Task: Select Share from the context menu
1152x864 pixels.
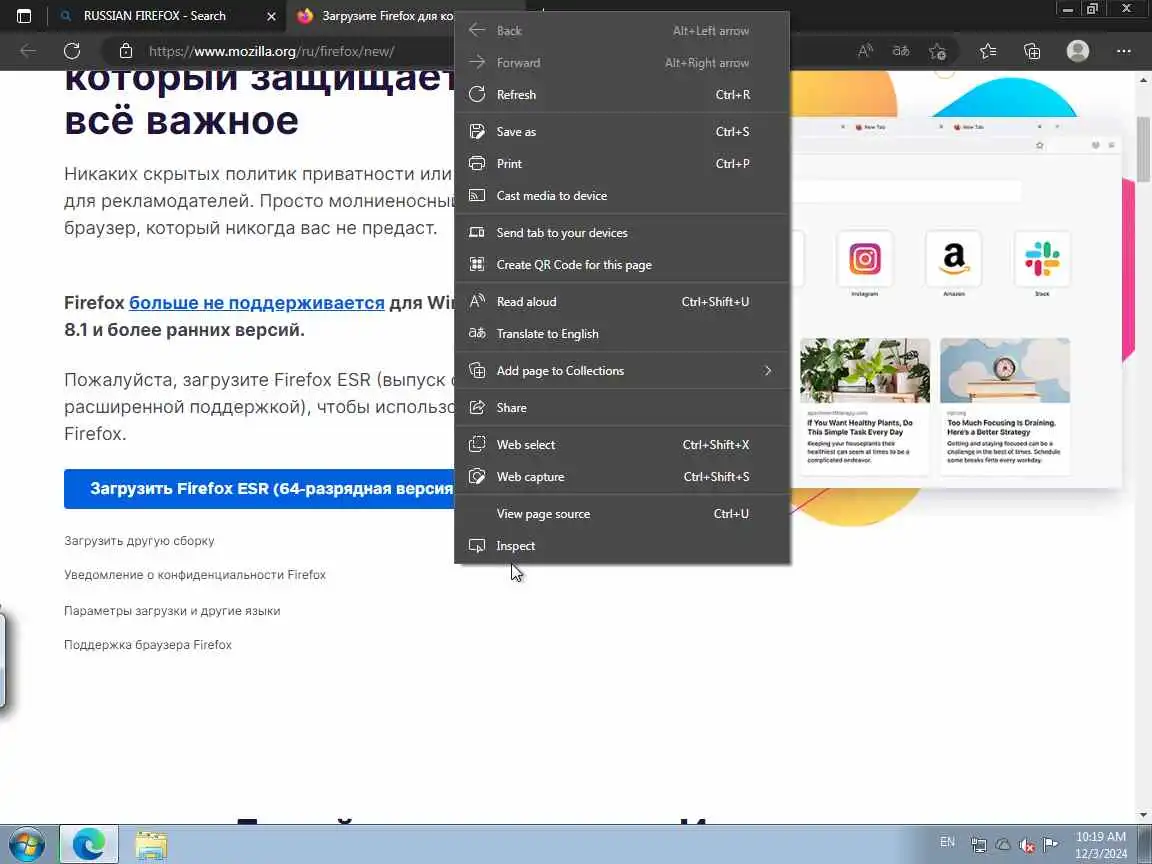Action: [622, 408]
